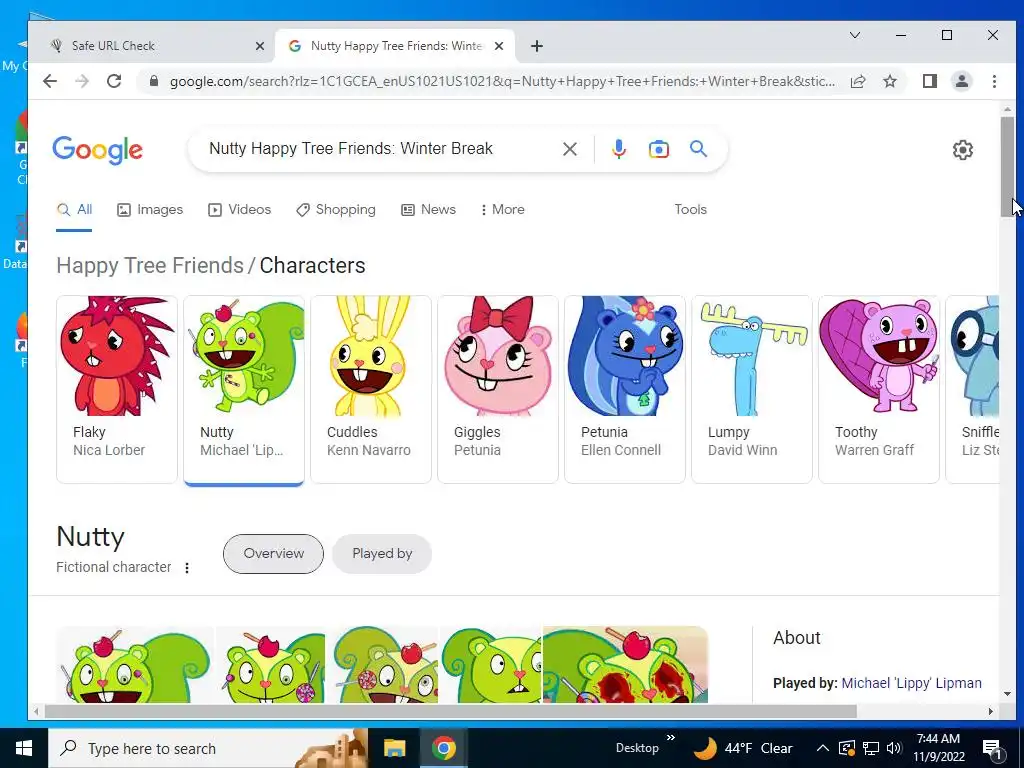Open the Chrome profile menu
Image resolution: width=1024 pixels, height=768 pixels.
[x=961, y=81]
